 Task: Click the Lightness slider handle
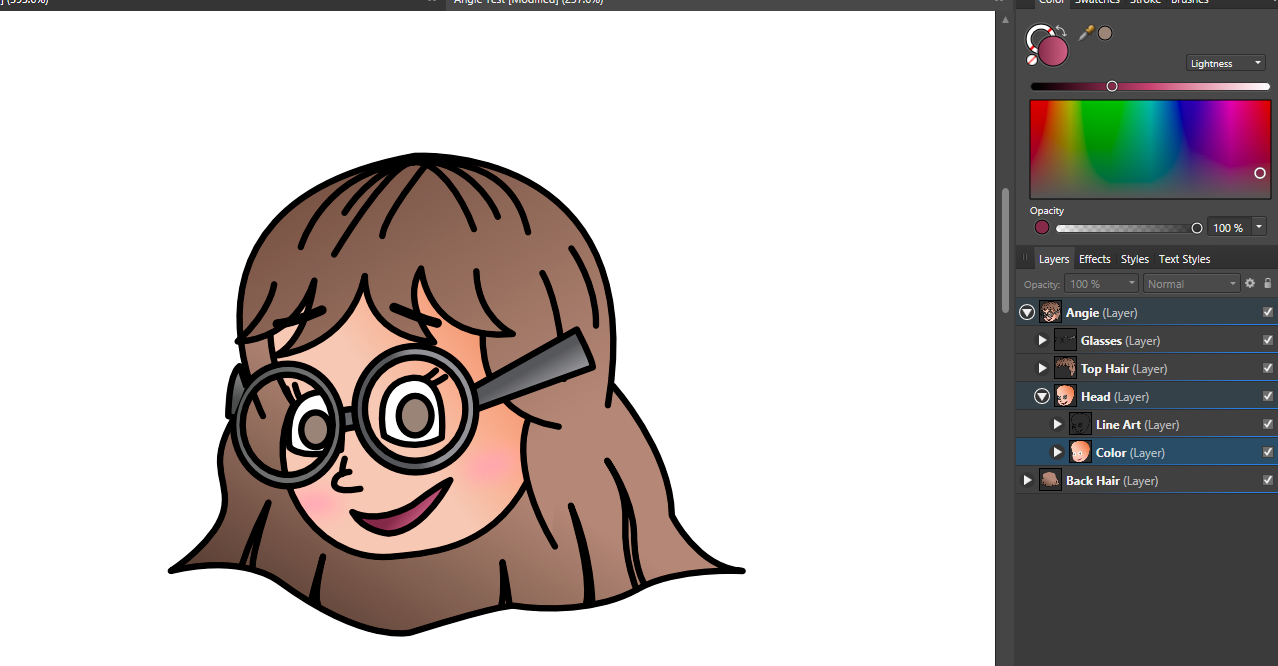pos(1112,86)
